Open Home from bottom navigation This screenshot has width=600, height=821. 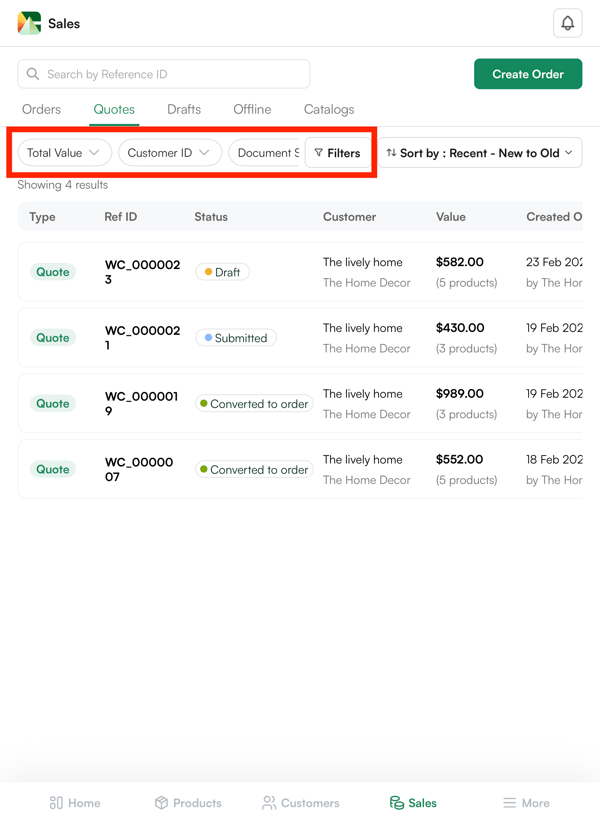[75, 802]
